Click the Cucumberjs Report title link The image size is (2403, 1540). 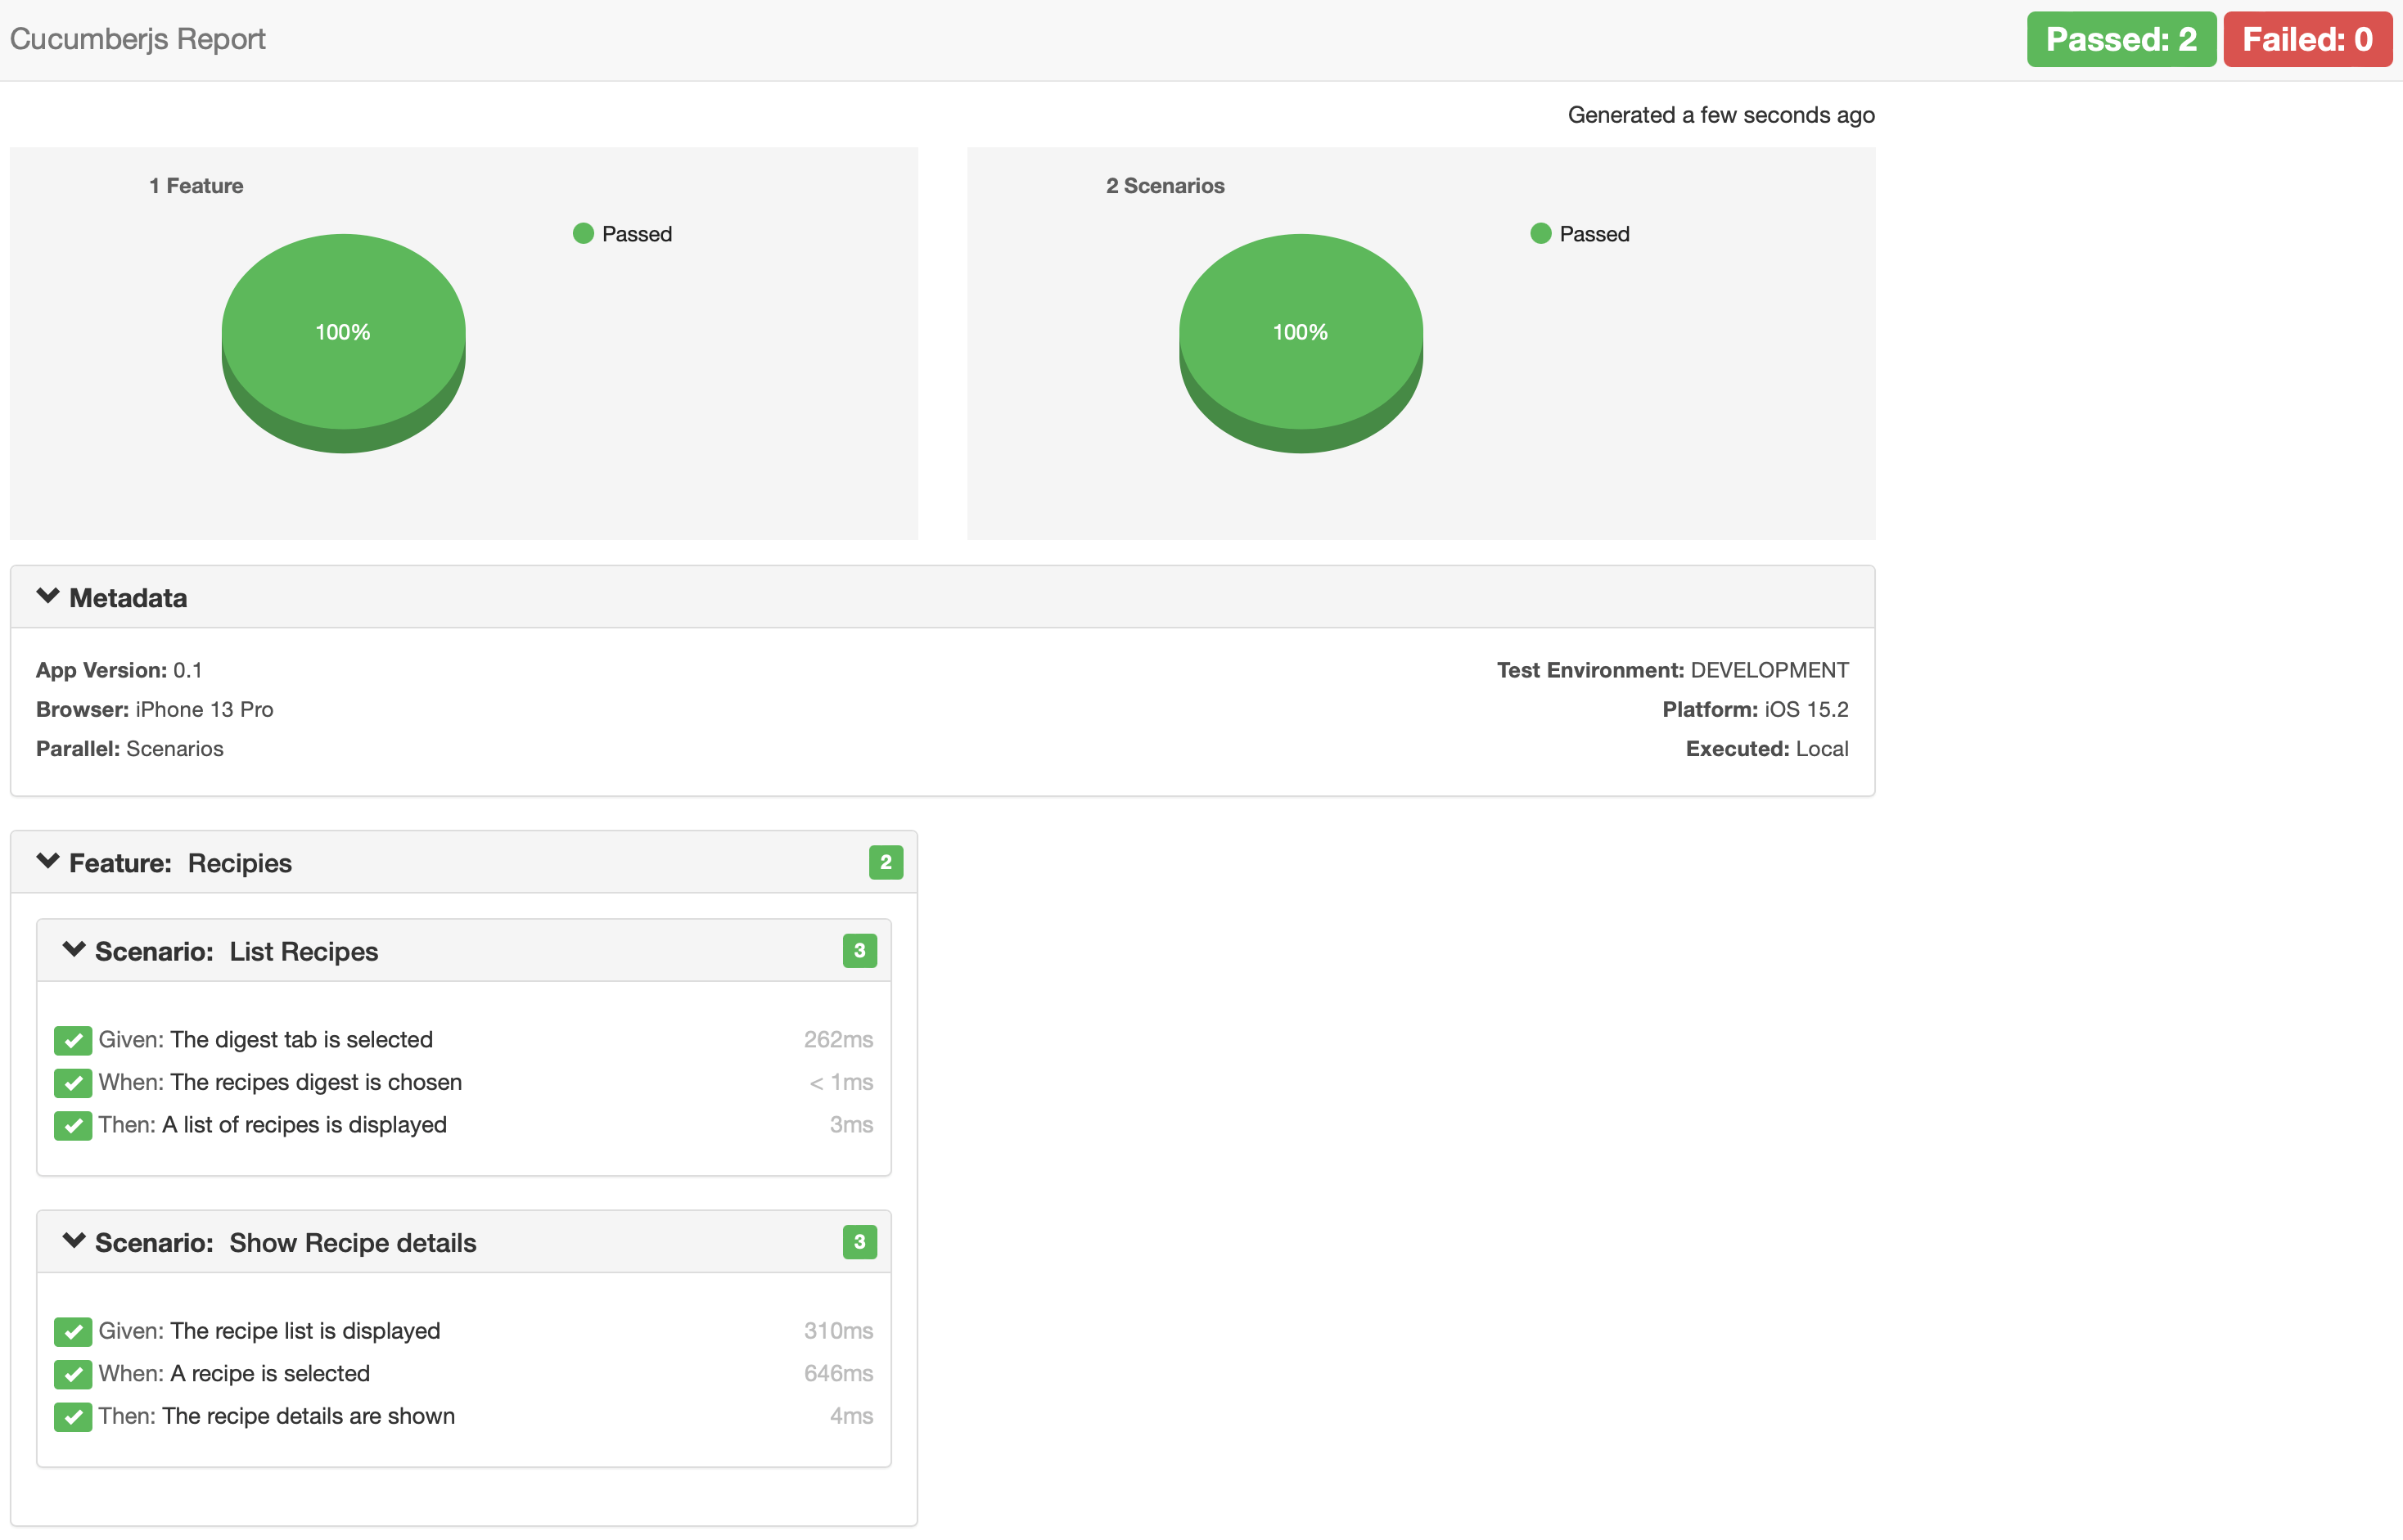click(x=138, y=39)
